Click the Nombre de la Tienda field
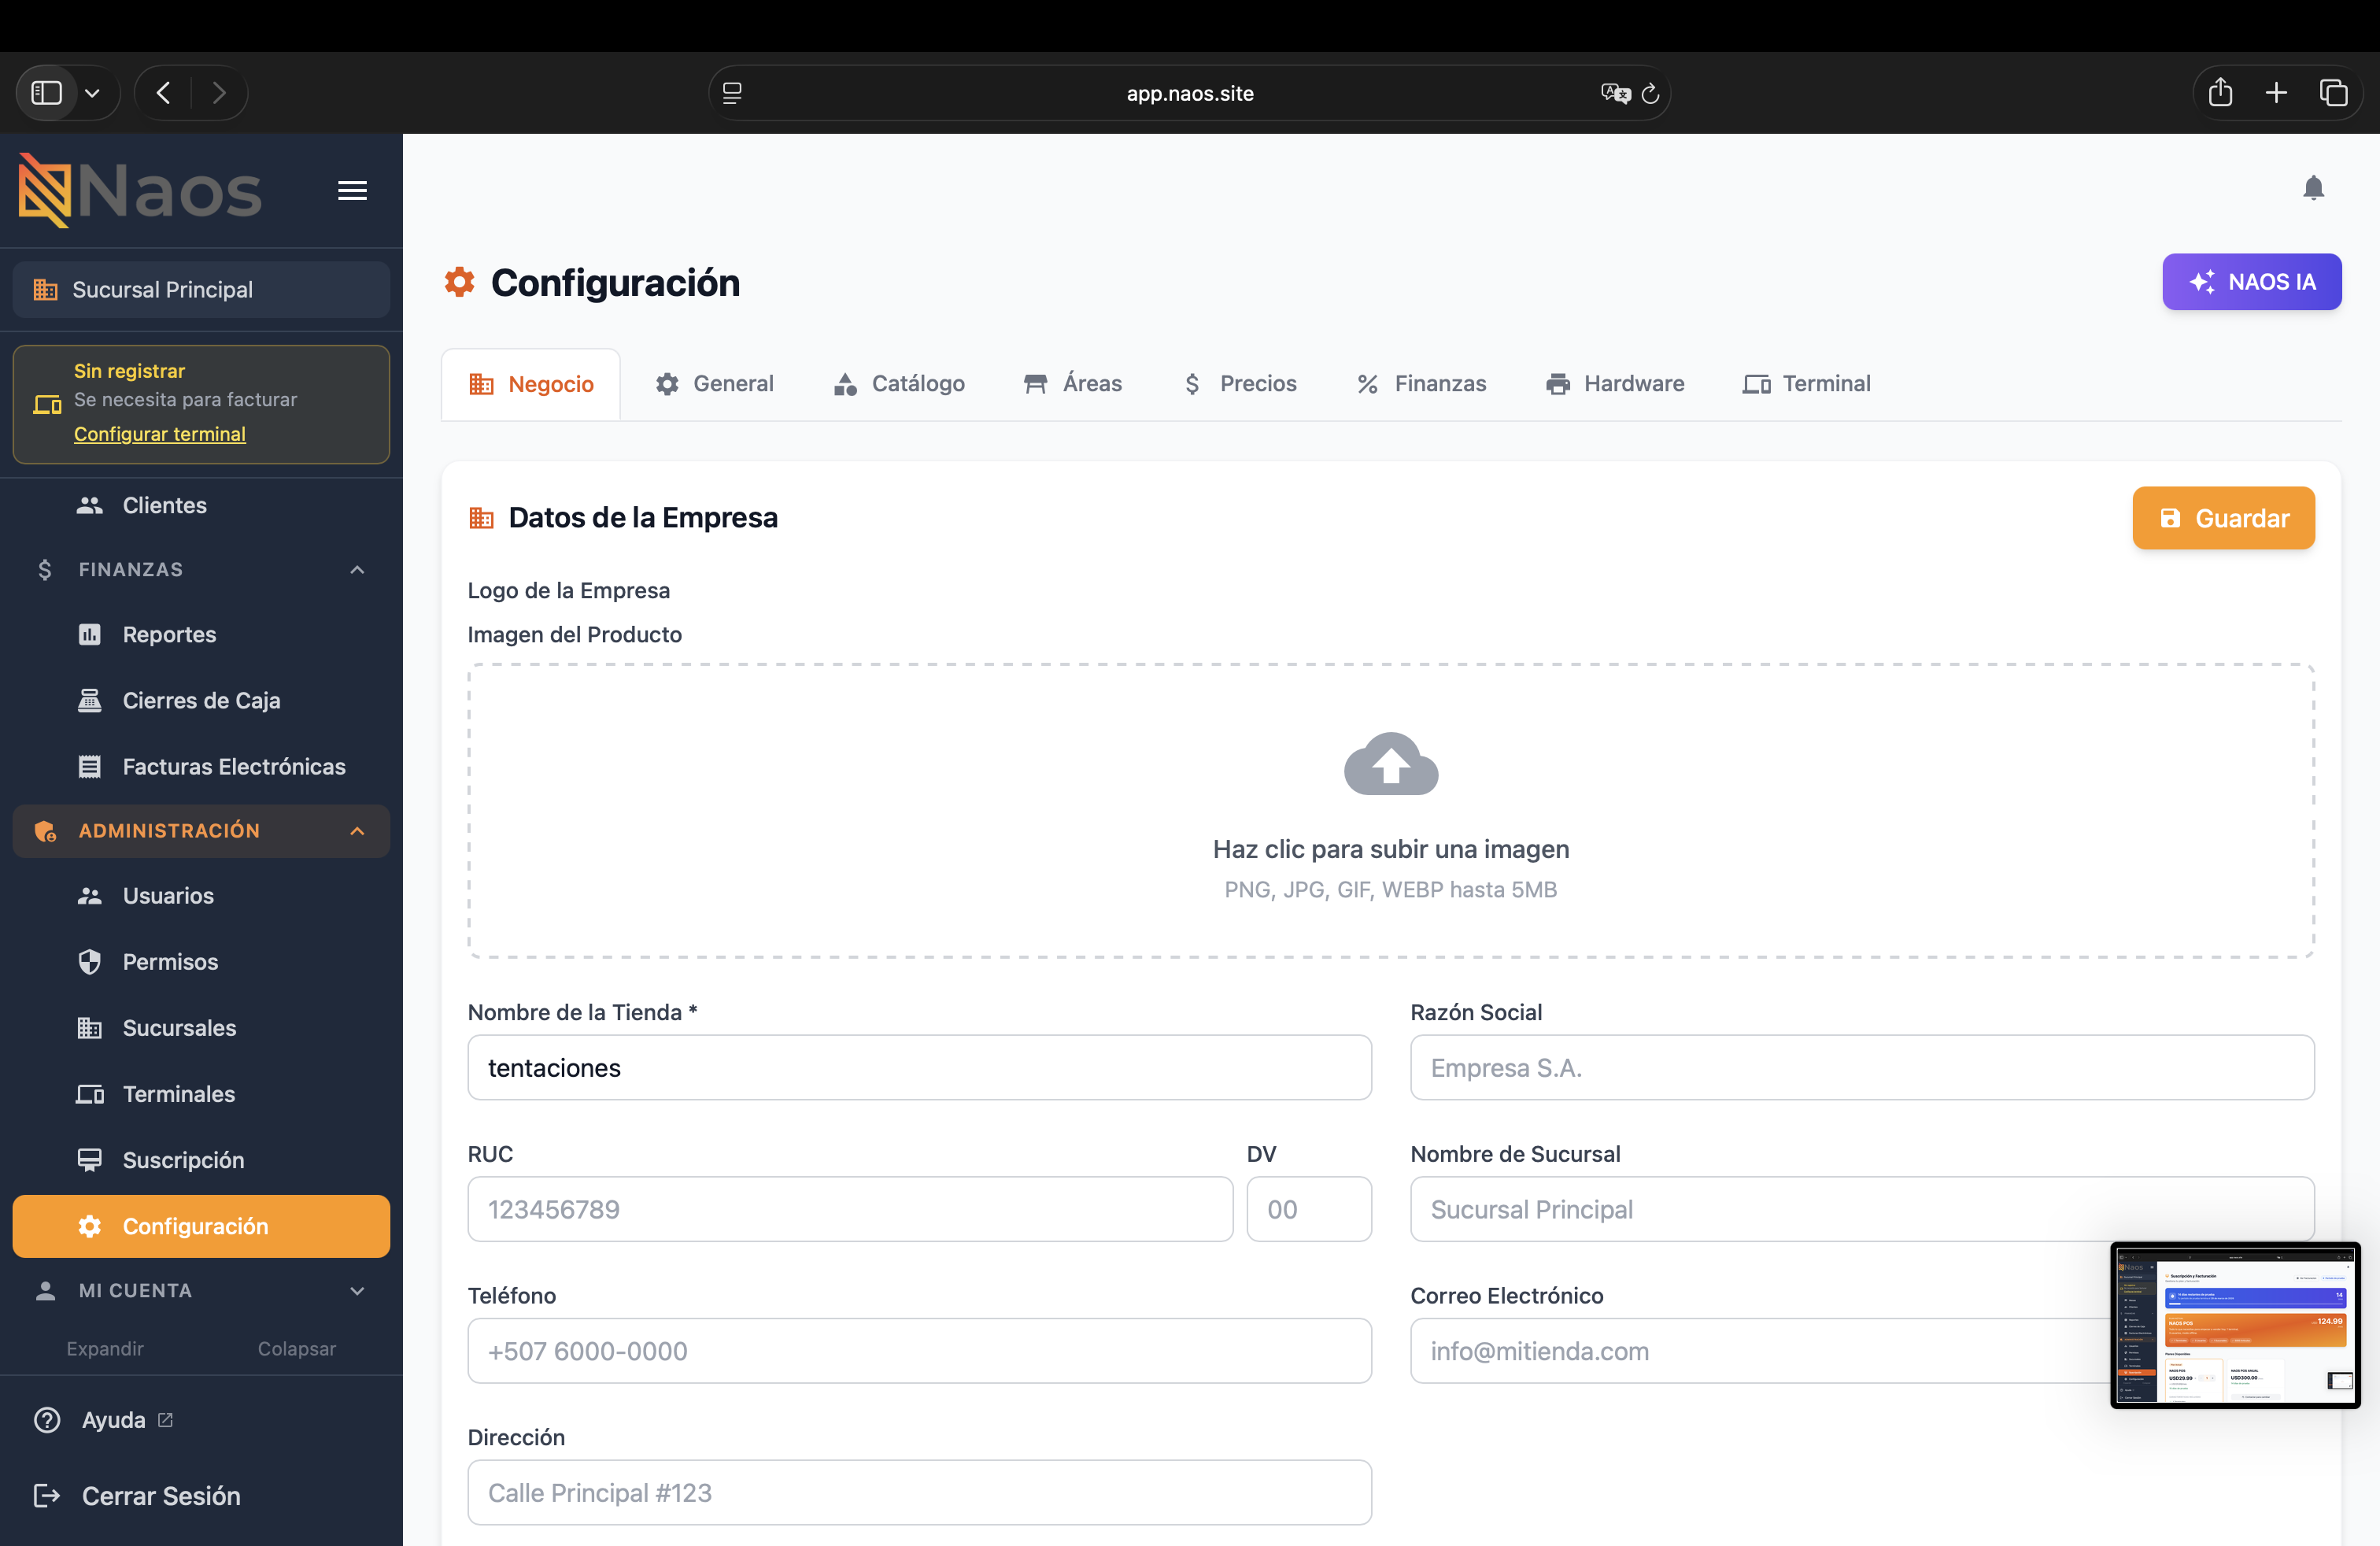This screenshot has width=2380, height=1546. click(x=919, y=1067)
